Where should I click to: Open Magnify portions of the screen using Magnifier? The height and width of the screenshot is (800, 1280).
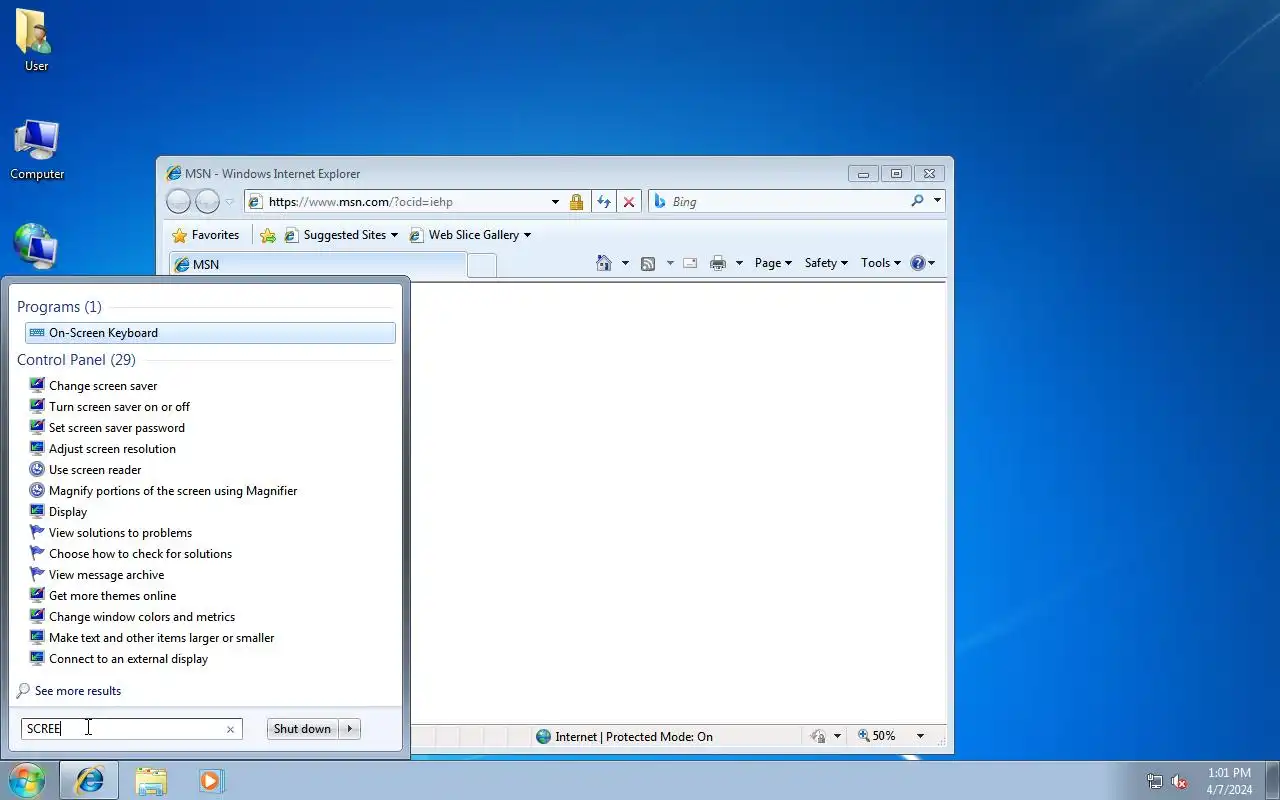(x=172, y=491)
